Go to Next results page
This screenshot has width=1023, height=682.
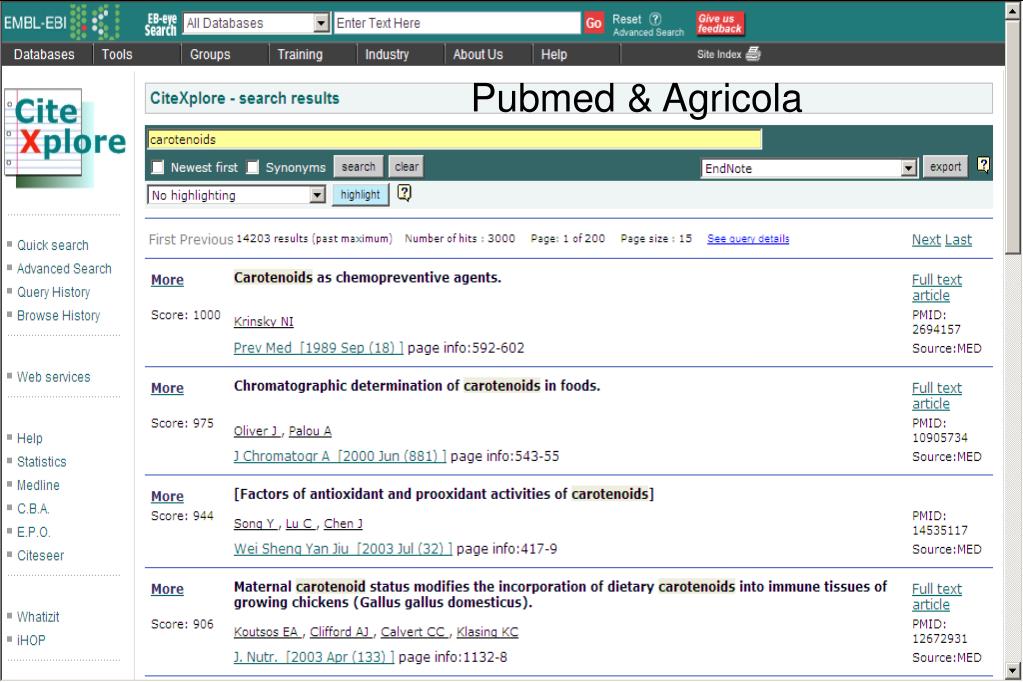pyautogui.click(x=926, y=240)
